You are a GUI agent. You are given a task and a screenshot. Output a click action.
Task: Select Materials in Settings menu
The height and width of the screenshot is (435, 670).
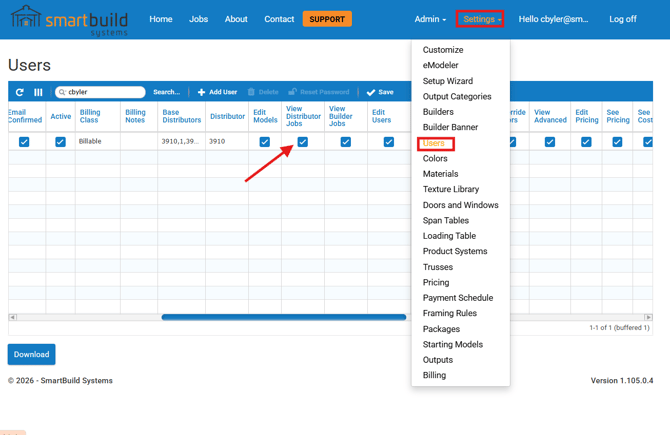tap(440, 174)
